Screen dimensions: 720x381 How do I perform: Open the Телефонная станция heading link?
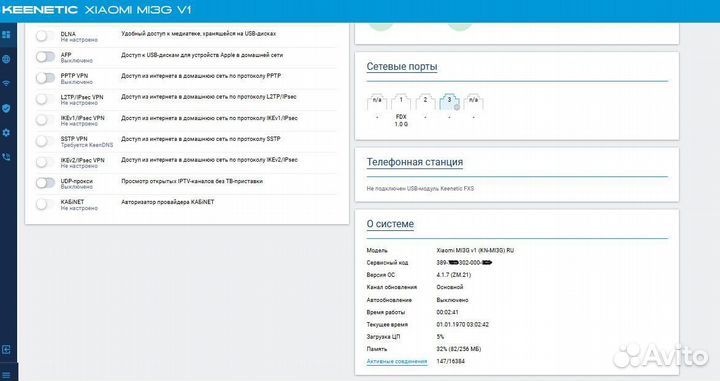(x=415, y=162)
